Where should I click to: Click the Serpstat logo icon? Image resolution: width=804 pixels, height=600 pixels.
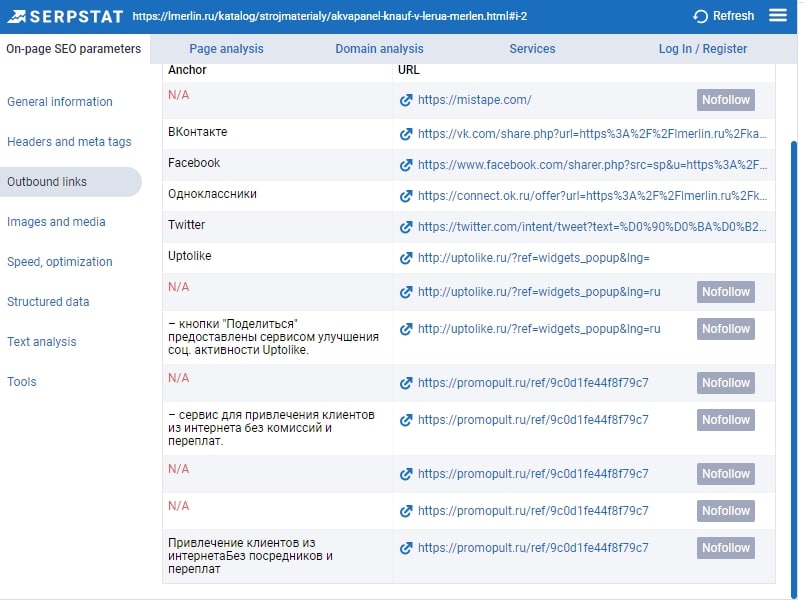click(x=16, y=16)
